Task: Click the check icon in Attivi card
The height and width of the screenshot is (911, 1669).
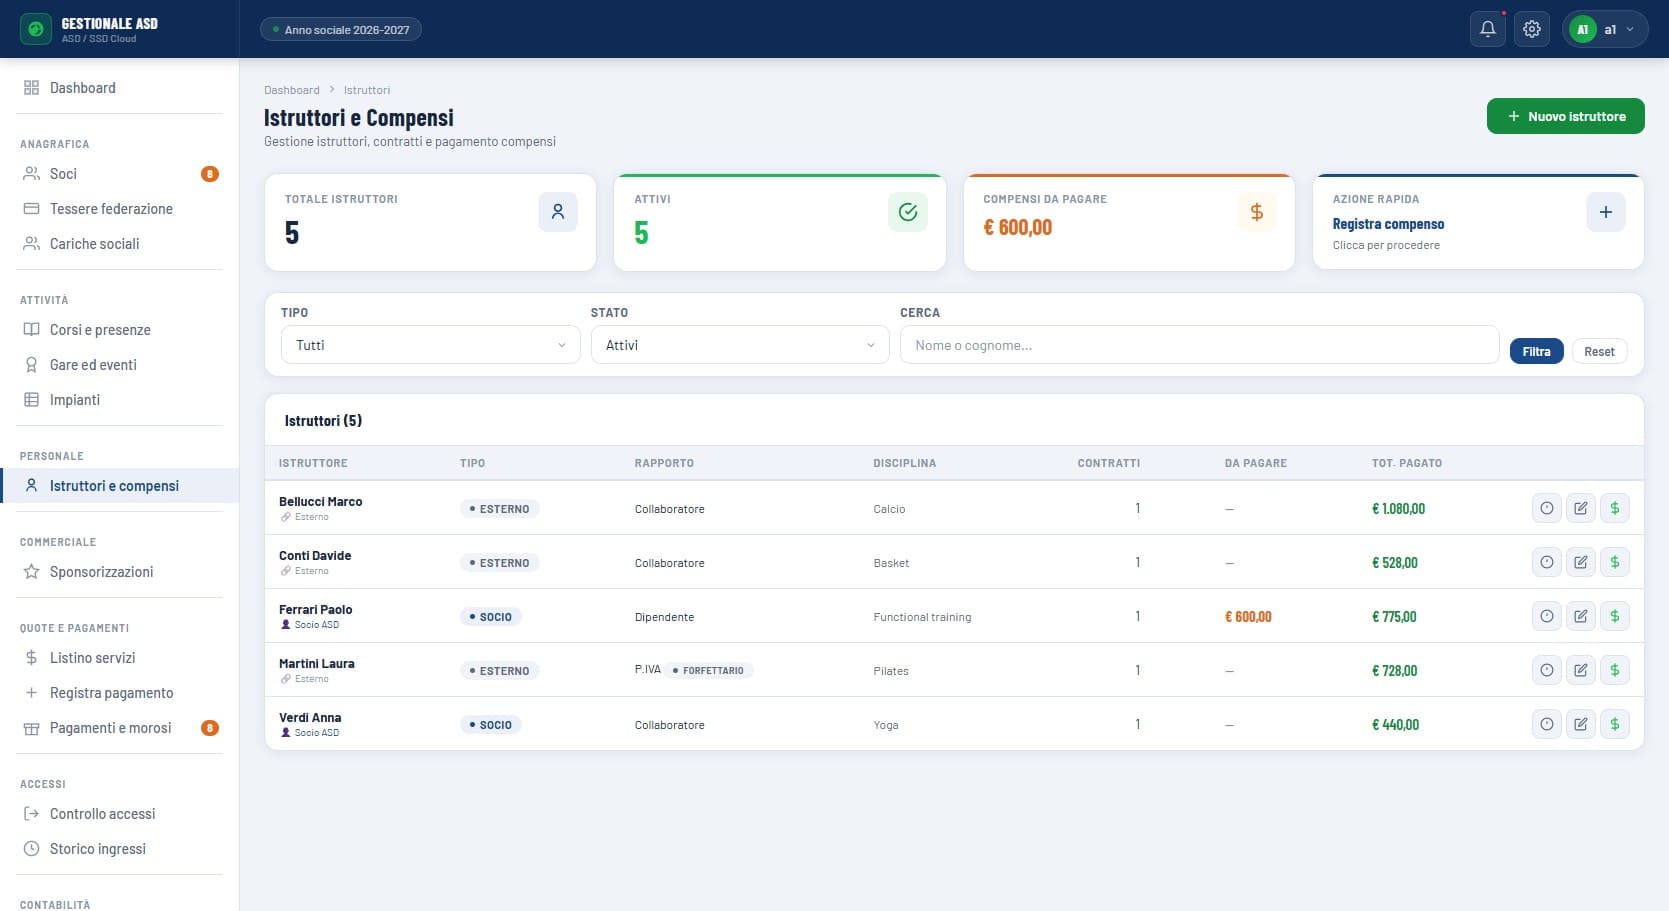Action: click(x=907, y=212)
